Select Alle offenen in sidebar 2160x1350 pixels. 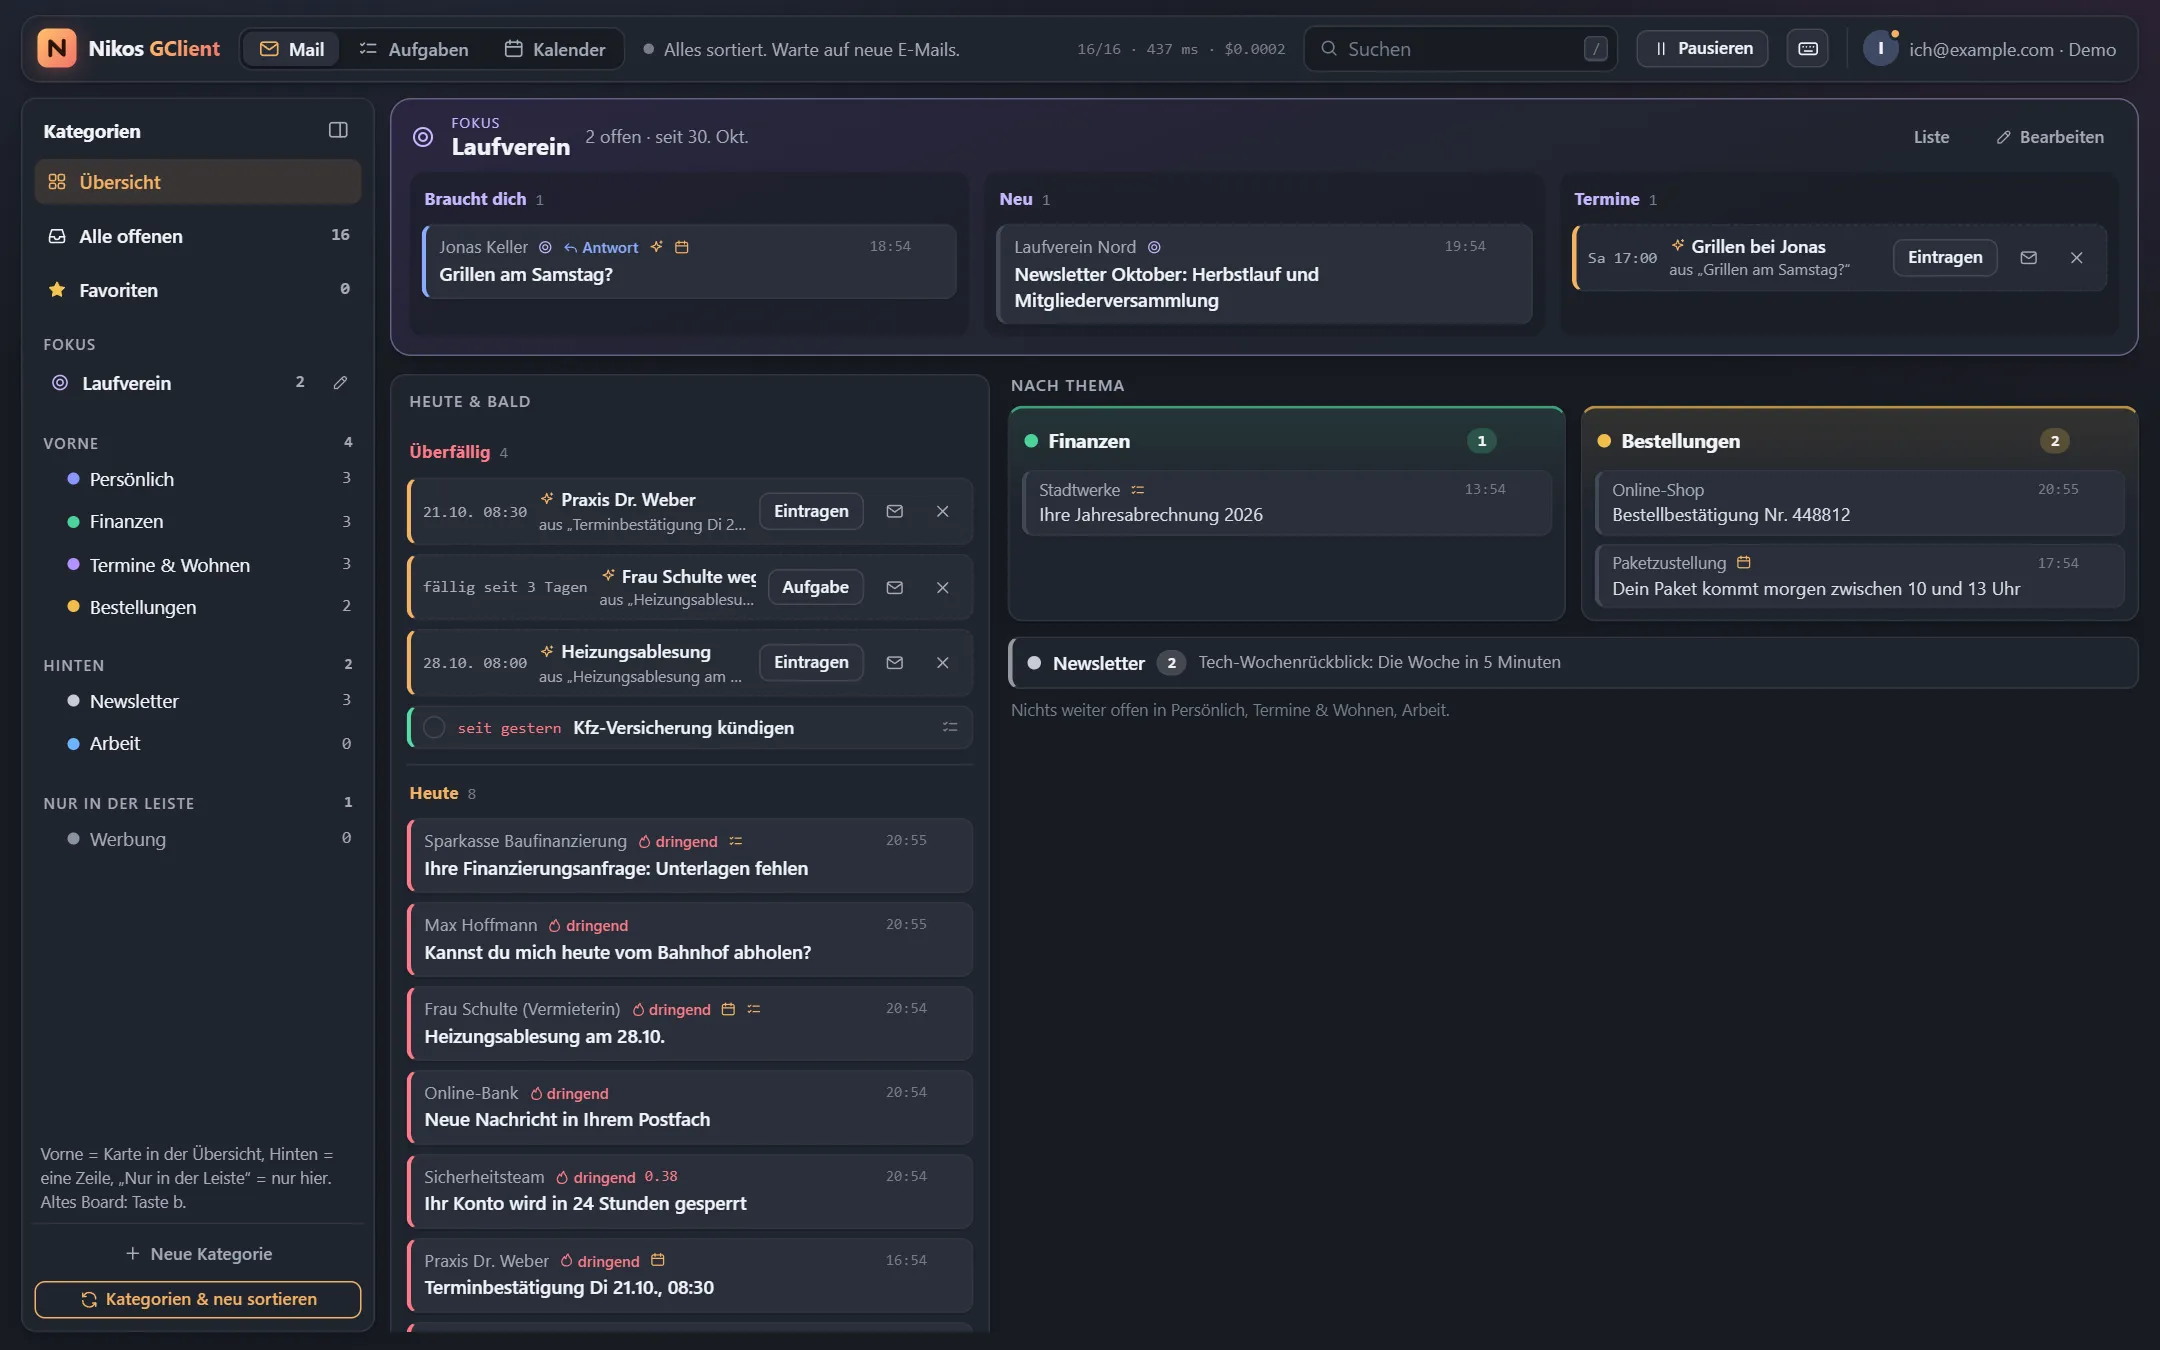(x=198, y=236)
